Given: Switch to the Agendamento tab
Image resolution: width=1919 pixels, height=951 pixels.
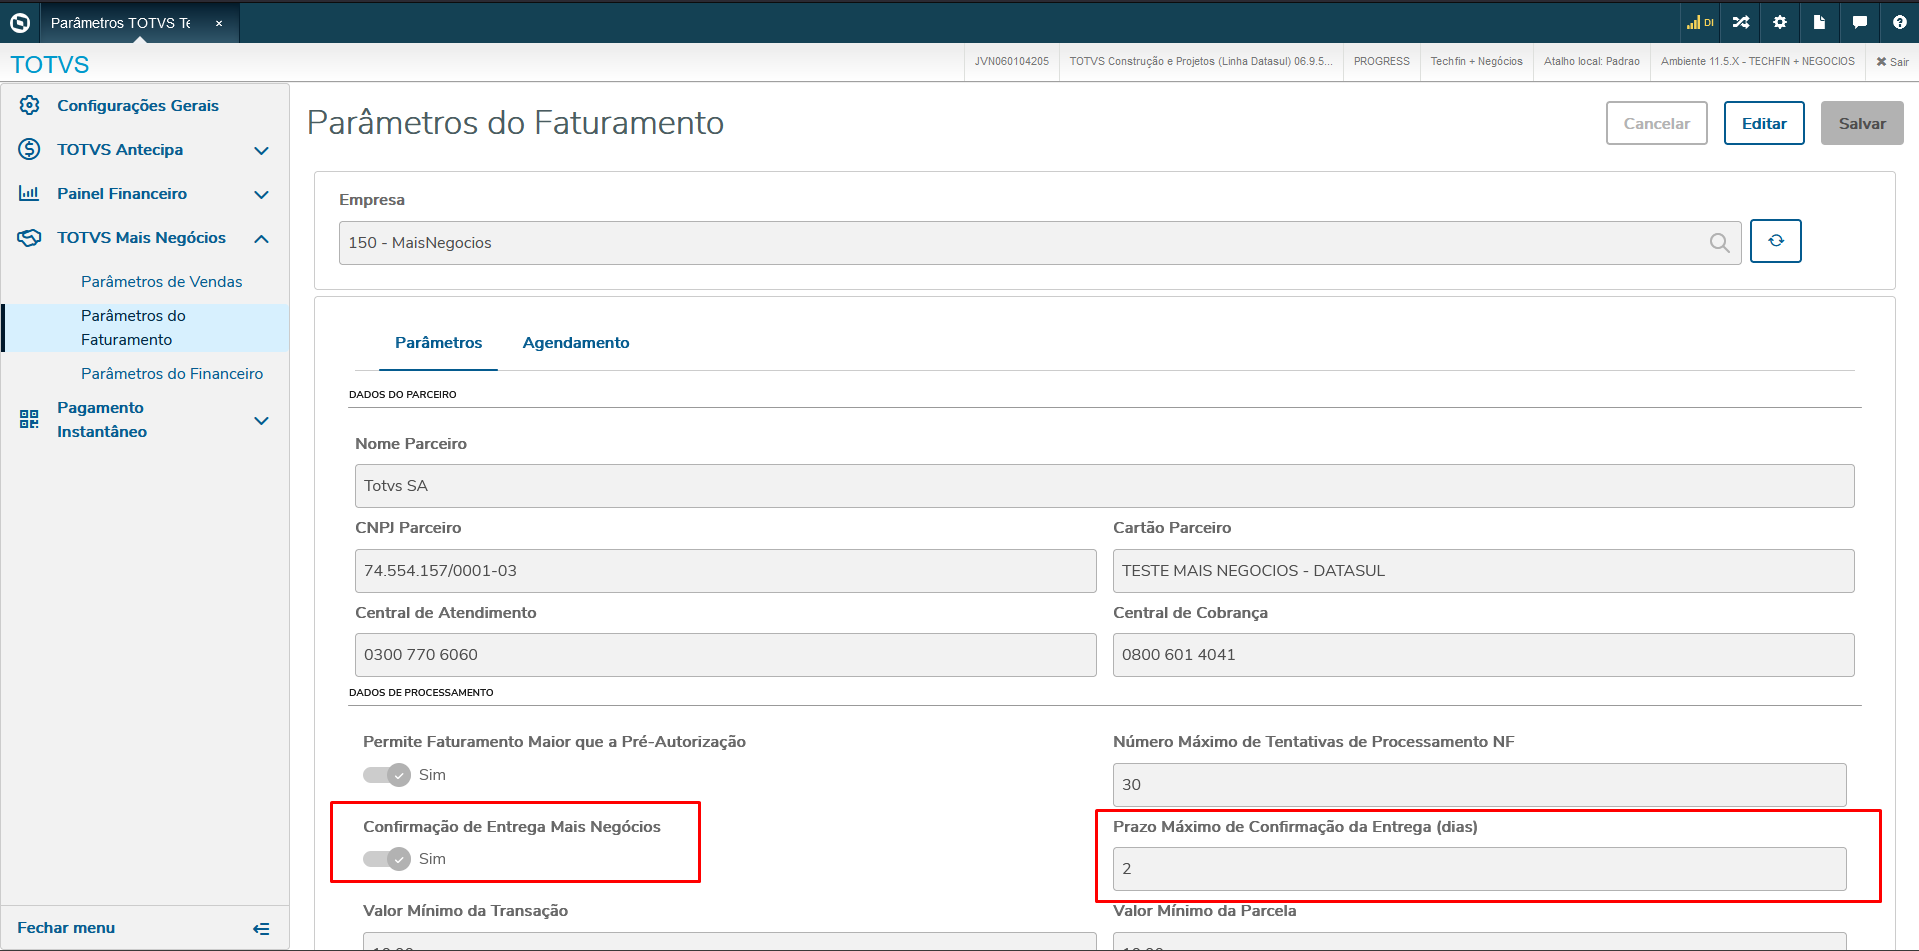Looking at the screenshot, I should pos(576,343).
